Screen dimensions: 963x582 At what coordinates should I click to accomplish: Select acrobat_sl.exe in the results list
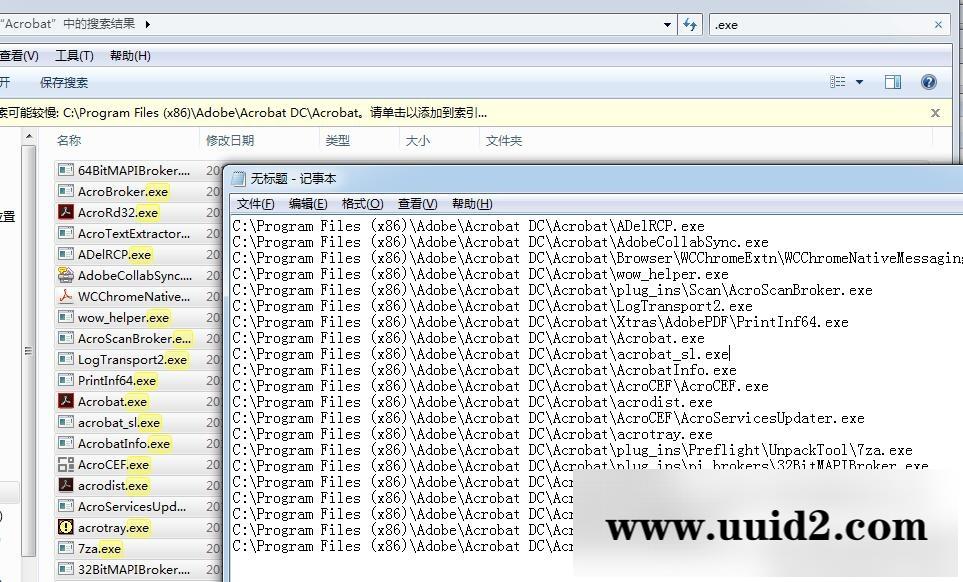point(118,422)
